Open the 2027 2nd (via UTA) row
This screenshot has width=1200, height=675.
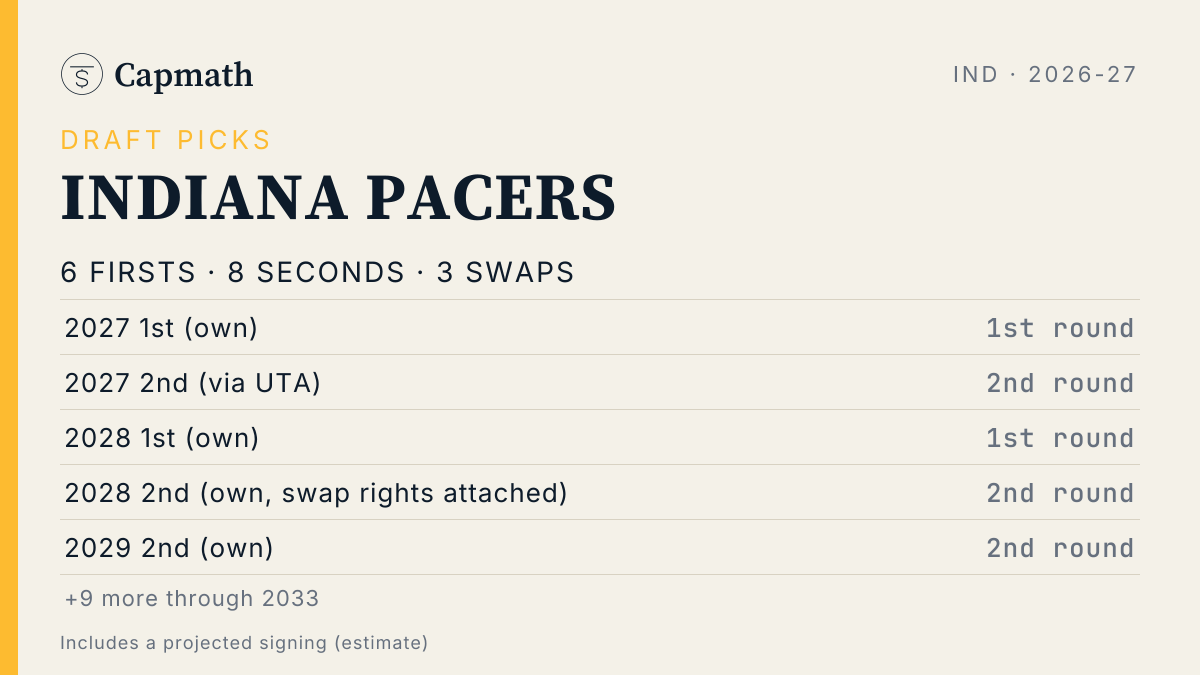(x=600, y=382)
